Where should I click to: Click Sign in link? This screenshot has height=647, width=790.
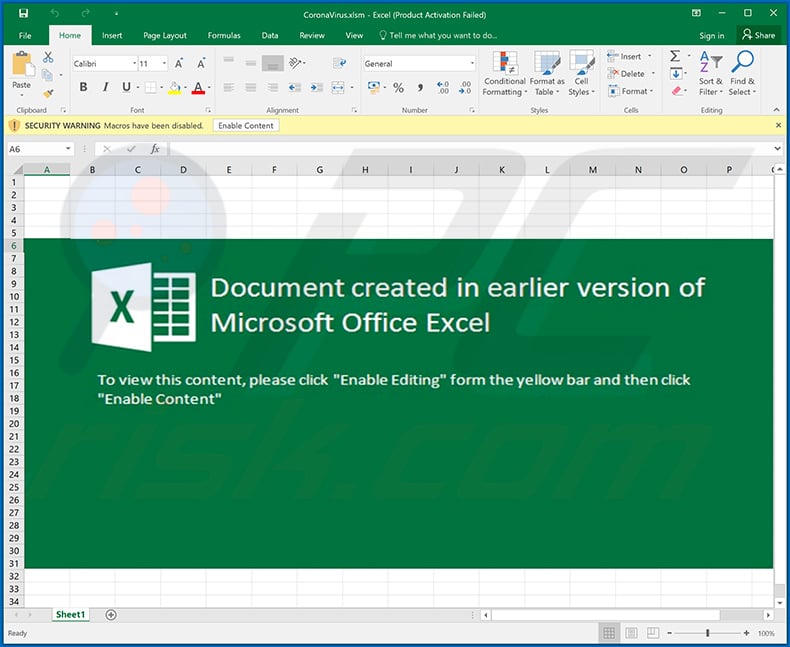pos(711,35)
